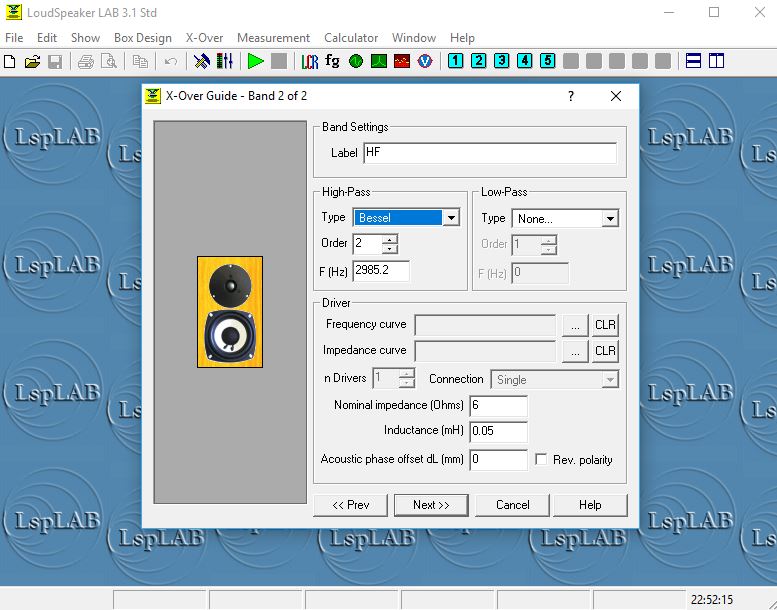Click the Nominal impedance (Ohms) field

(x=498, y=405)
